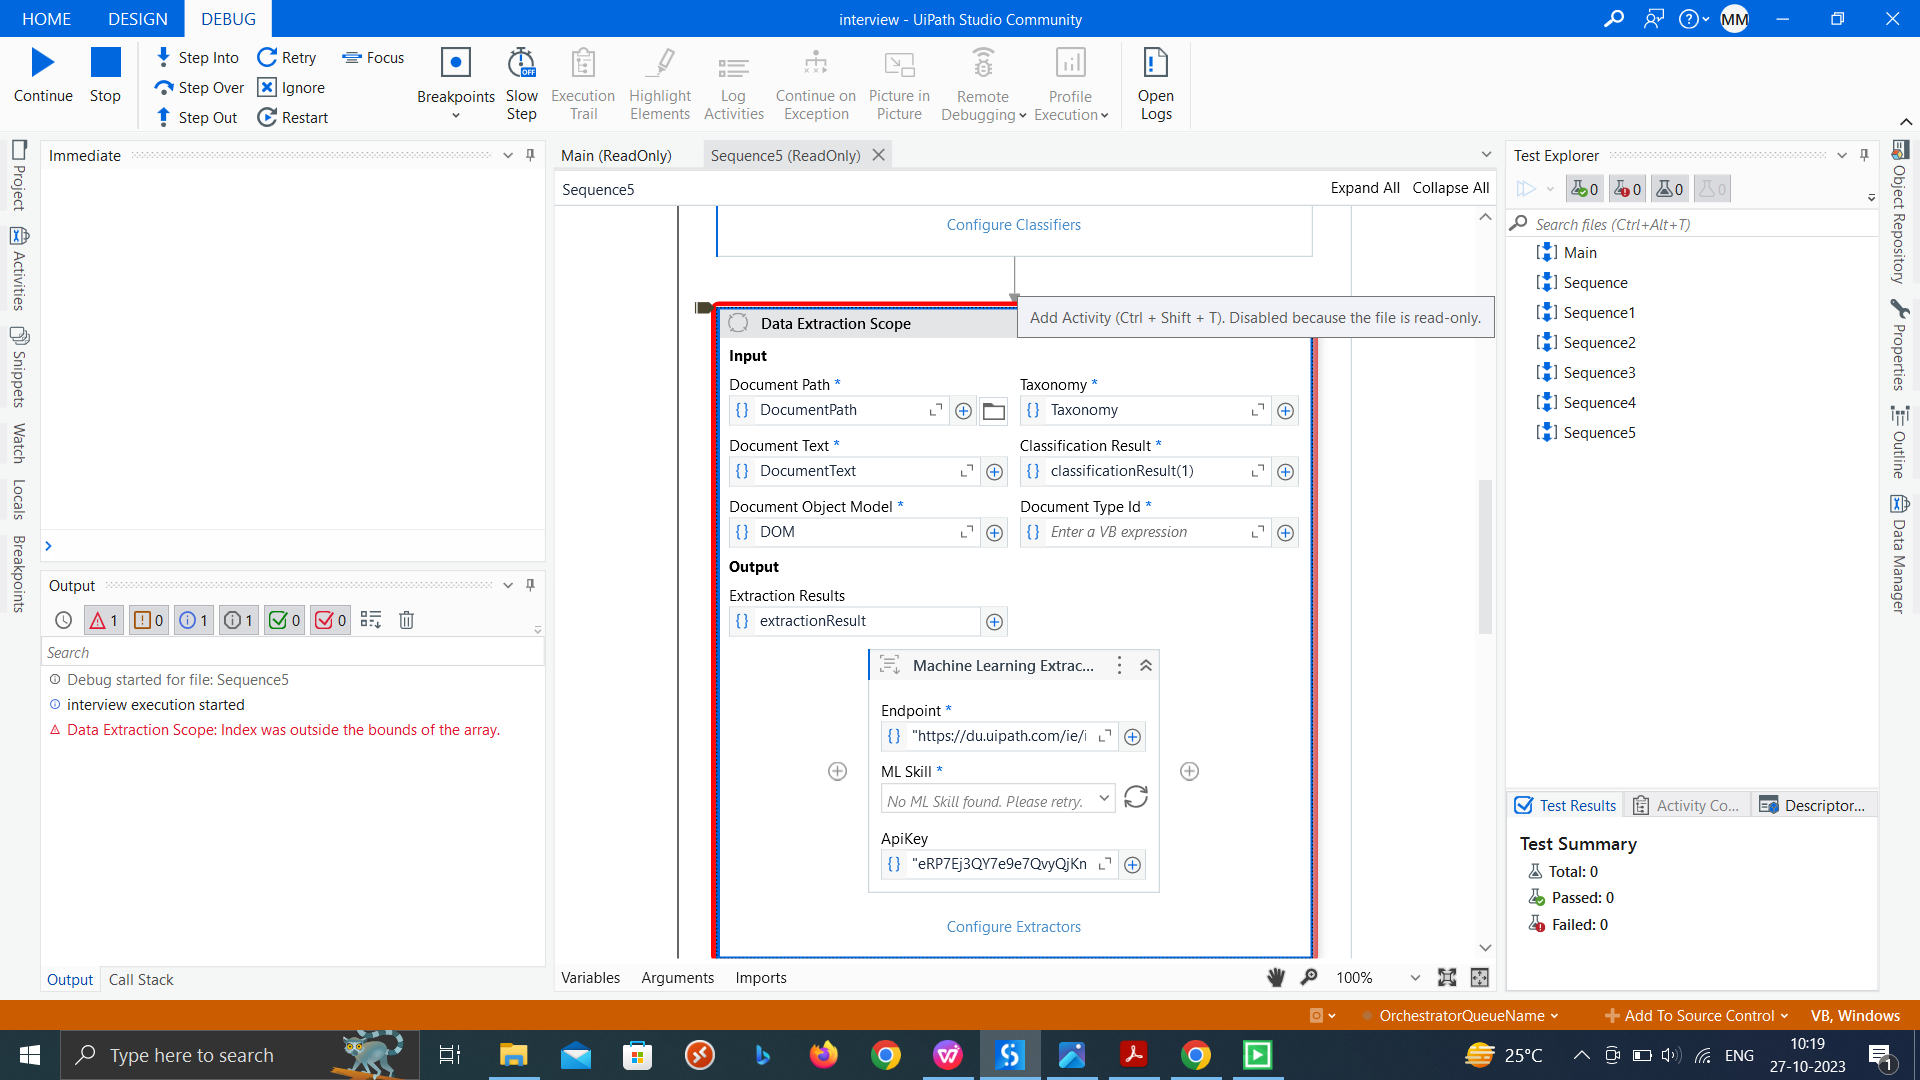Click plus button next to Taxonomy field

click(x=1285, y=411)
